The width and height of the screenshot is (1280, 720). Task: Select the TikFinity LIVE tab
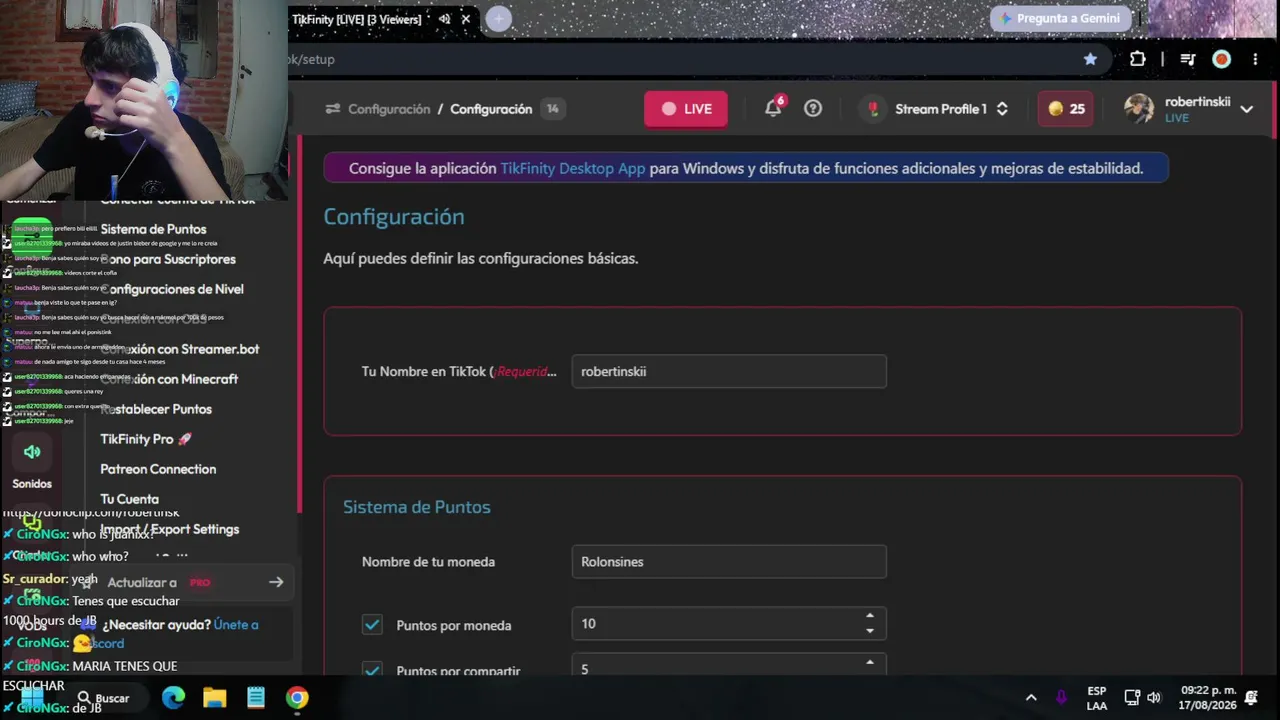(357, 19)
